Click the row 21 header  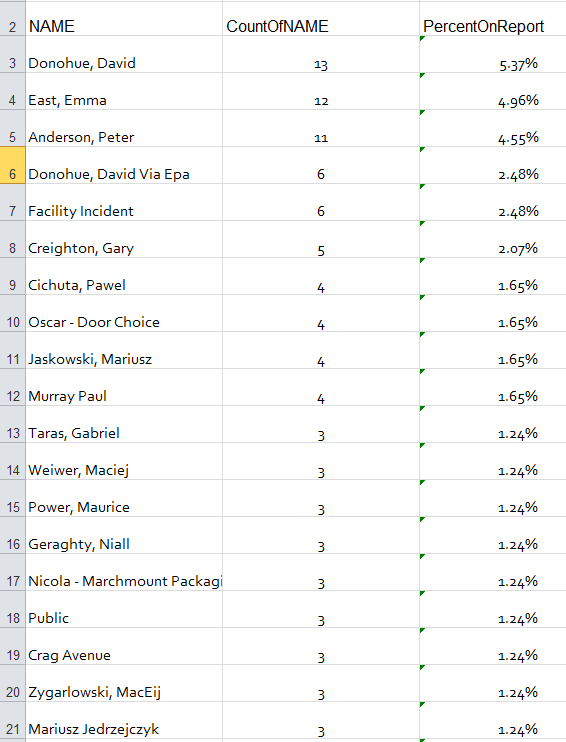tap(12, 720)
